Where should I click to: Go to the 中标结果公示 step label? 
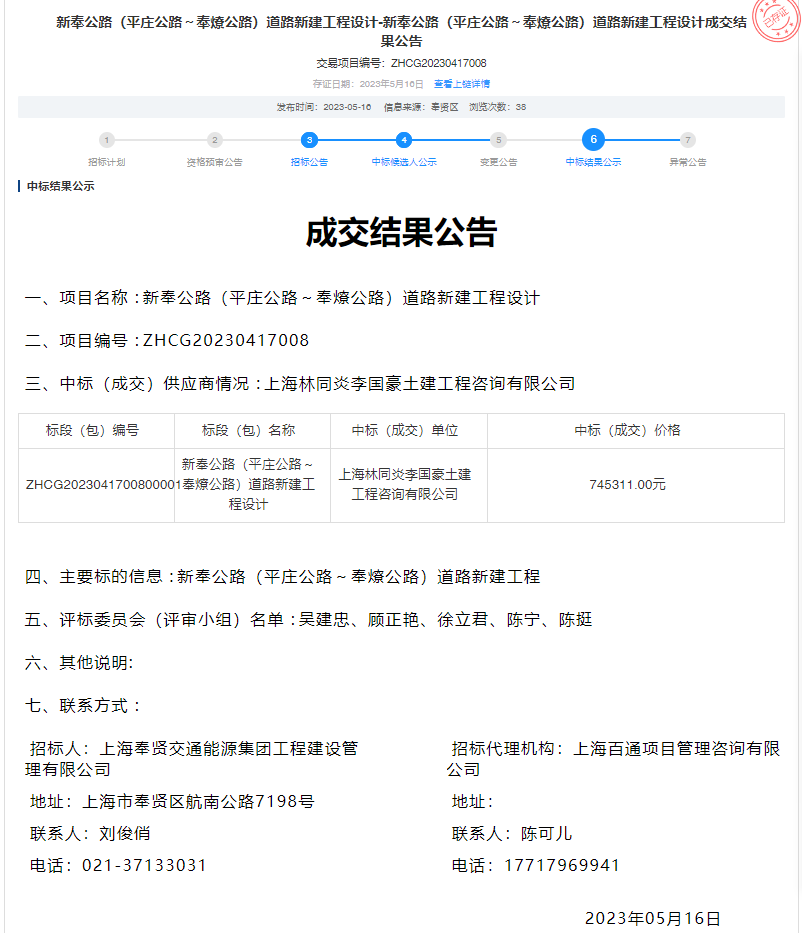point(593,162)
